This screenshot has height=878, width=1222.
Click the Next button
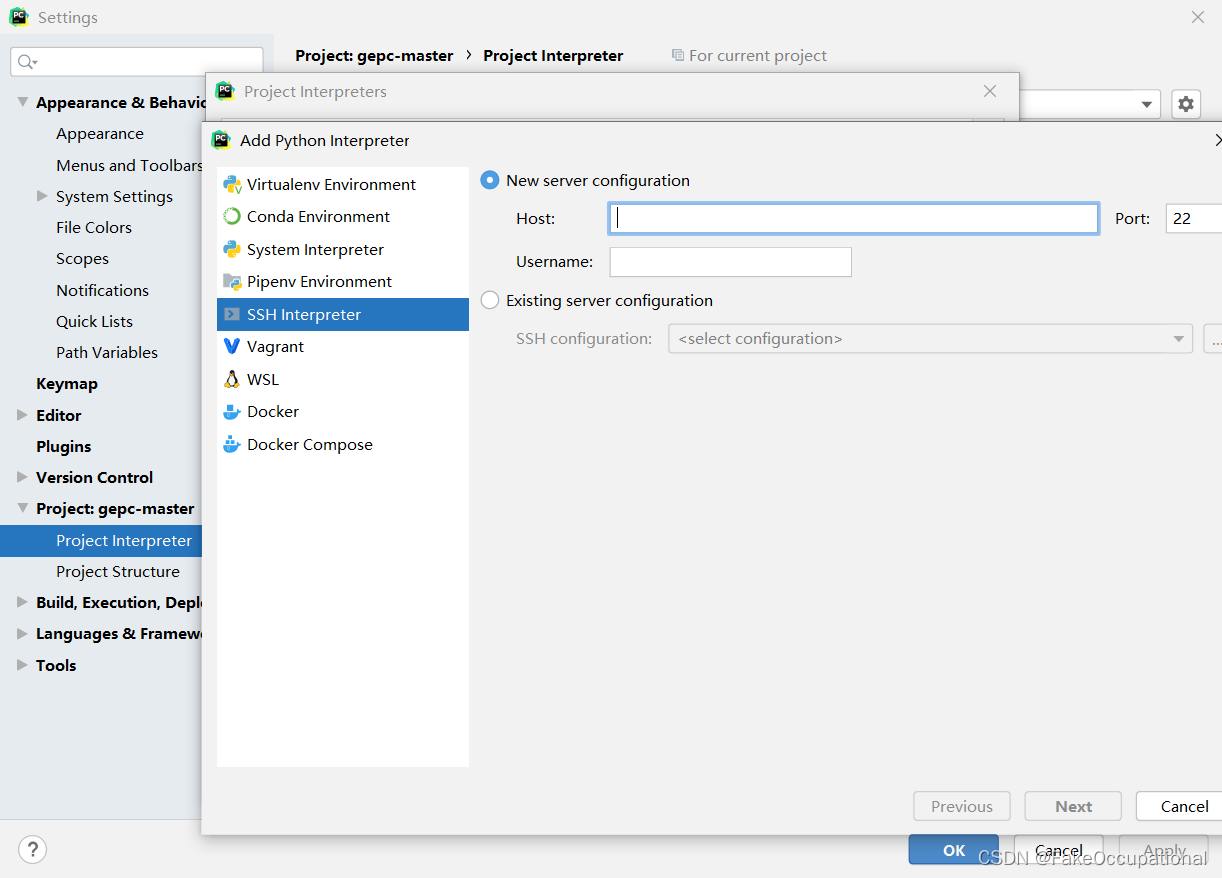click(x=1074, y=806)
